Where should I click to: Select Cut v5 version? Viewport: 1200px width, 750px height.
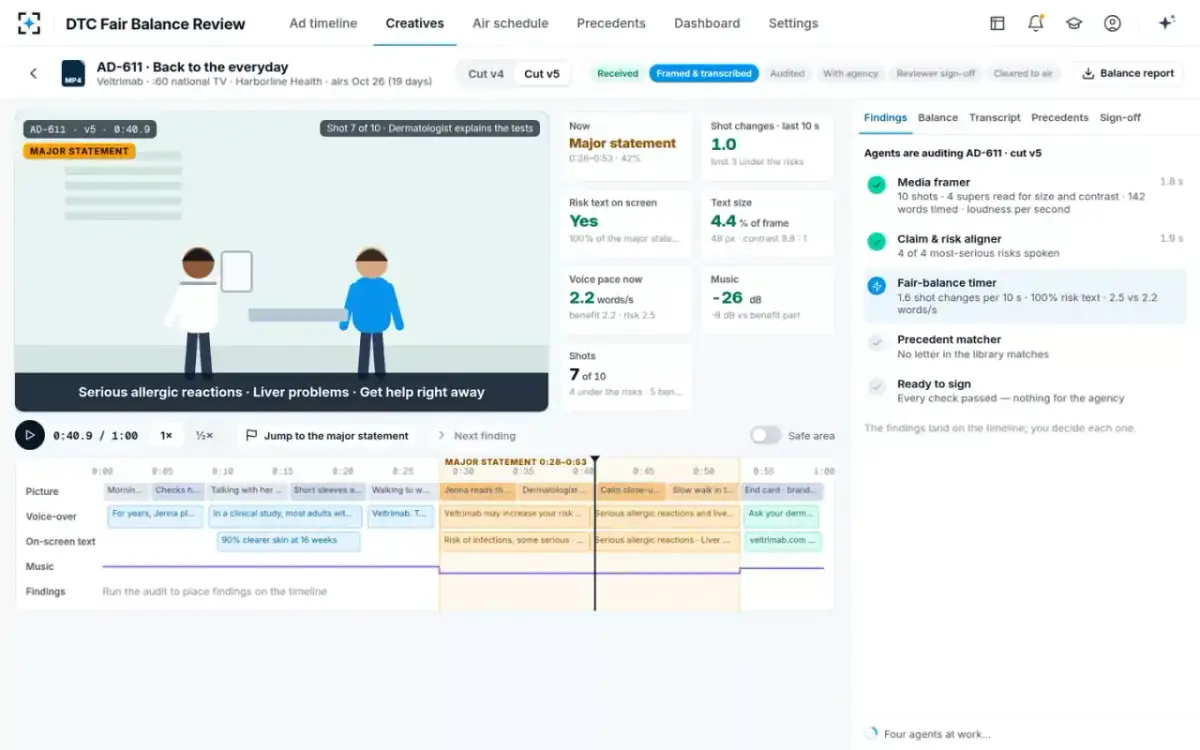tap(542, 73)
